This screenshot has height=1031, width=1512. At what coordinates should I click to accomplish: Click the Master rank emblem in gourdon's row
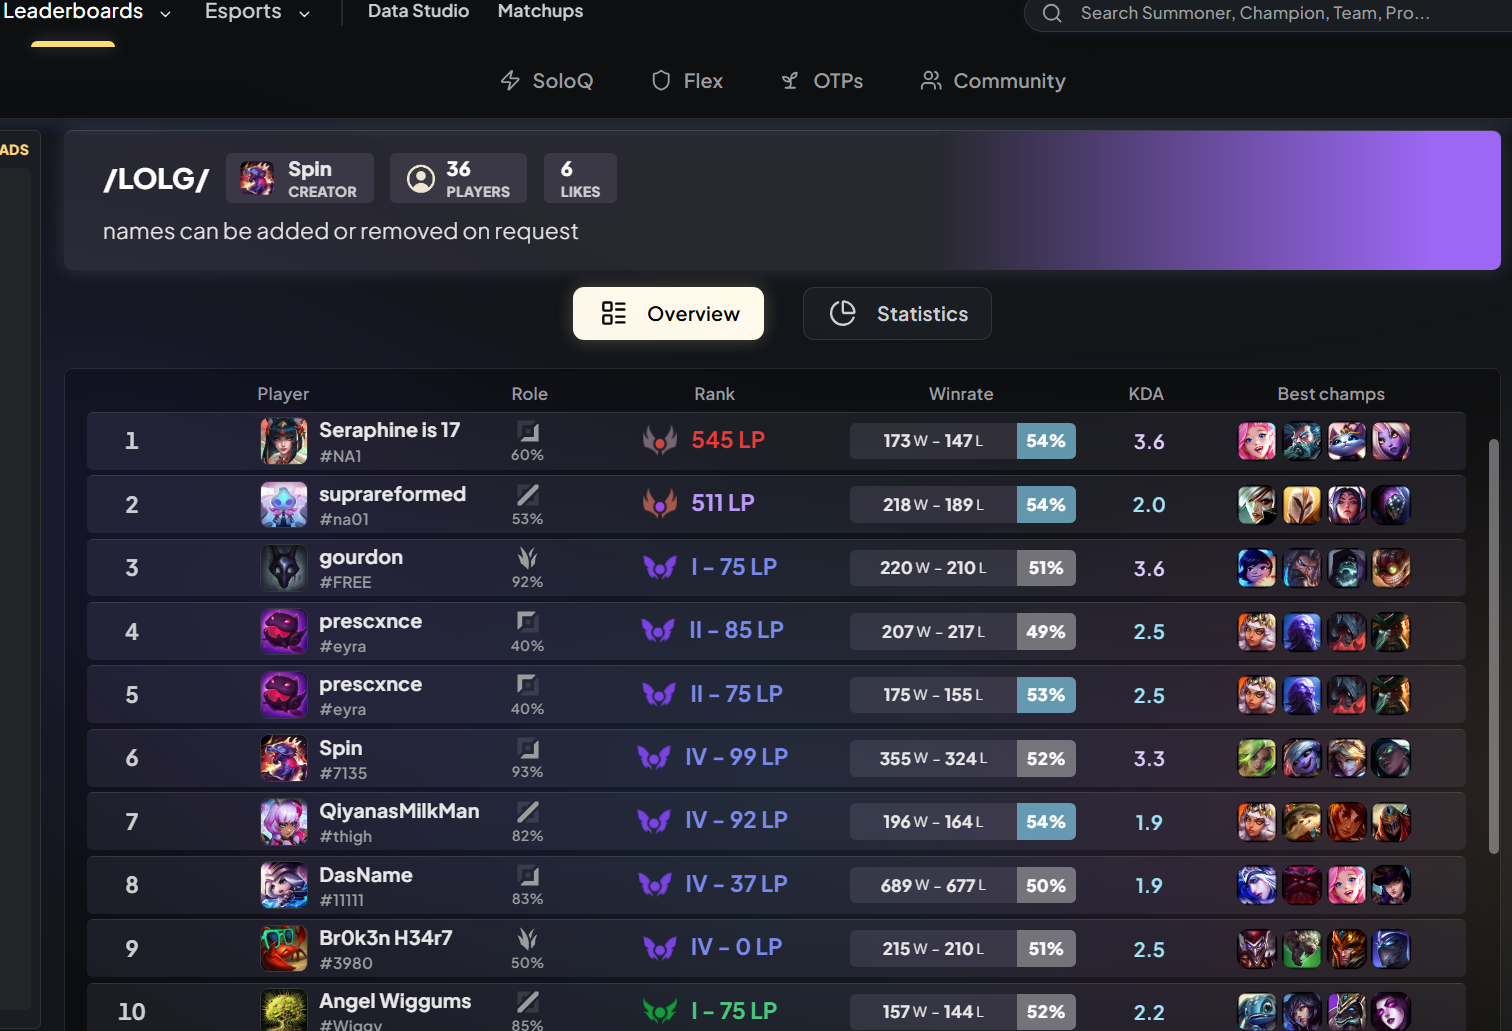click(660, 567)
